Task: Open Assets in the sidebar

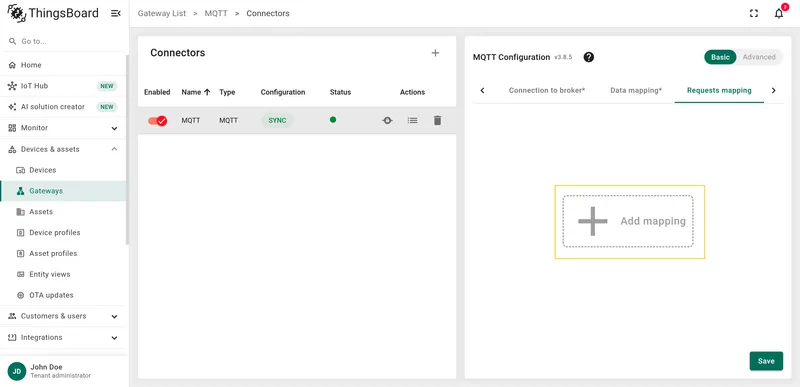Action: (62, 212)
